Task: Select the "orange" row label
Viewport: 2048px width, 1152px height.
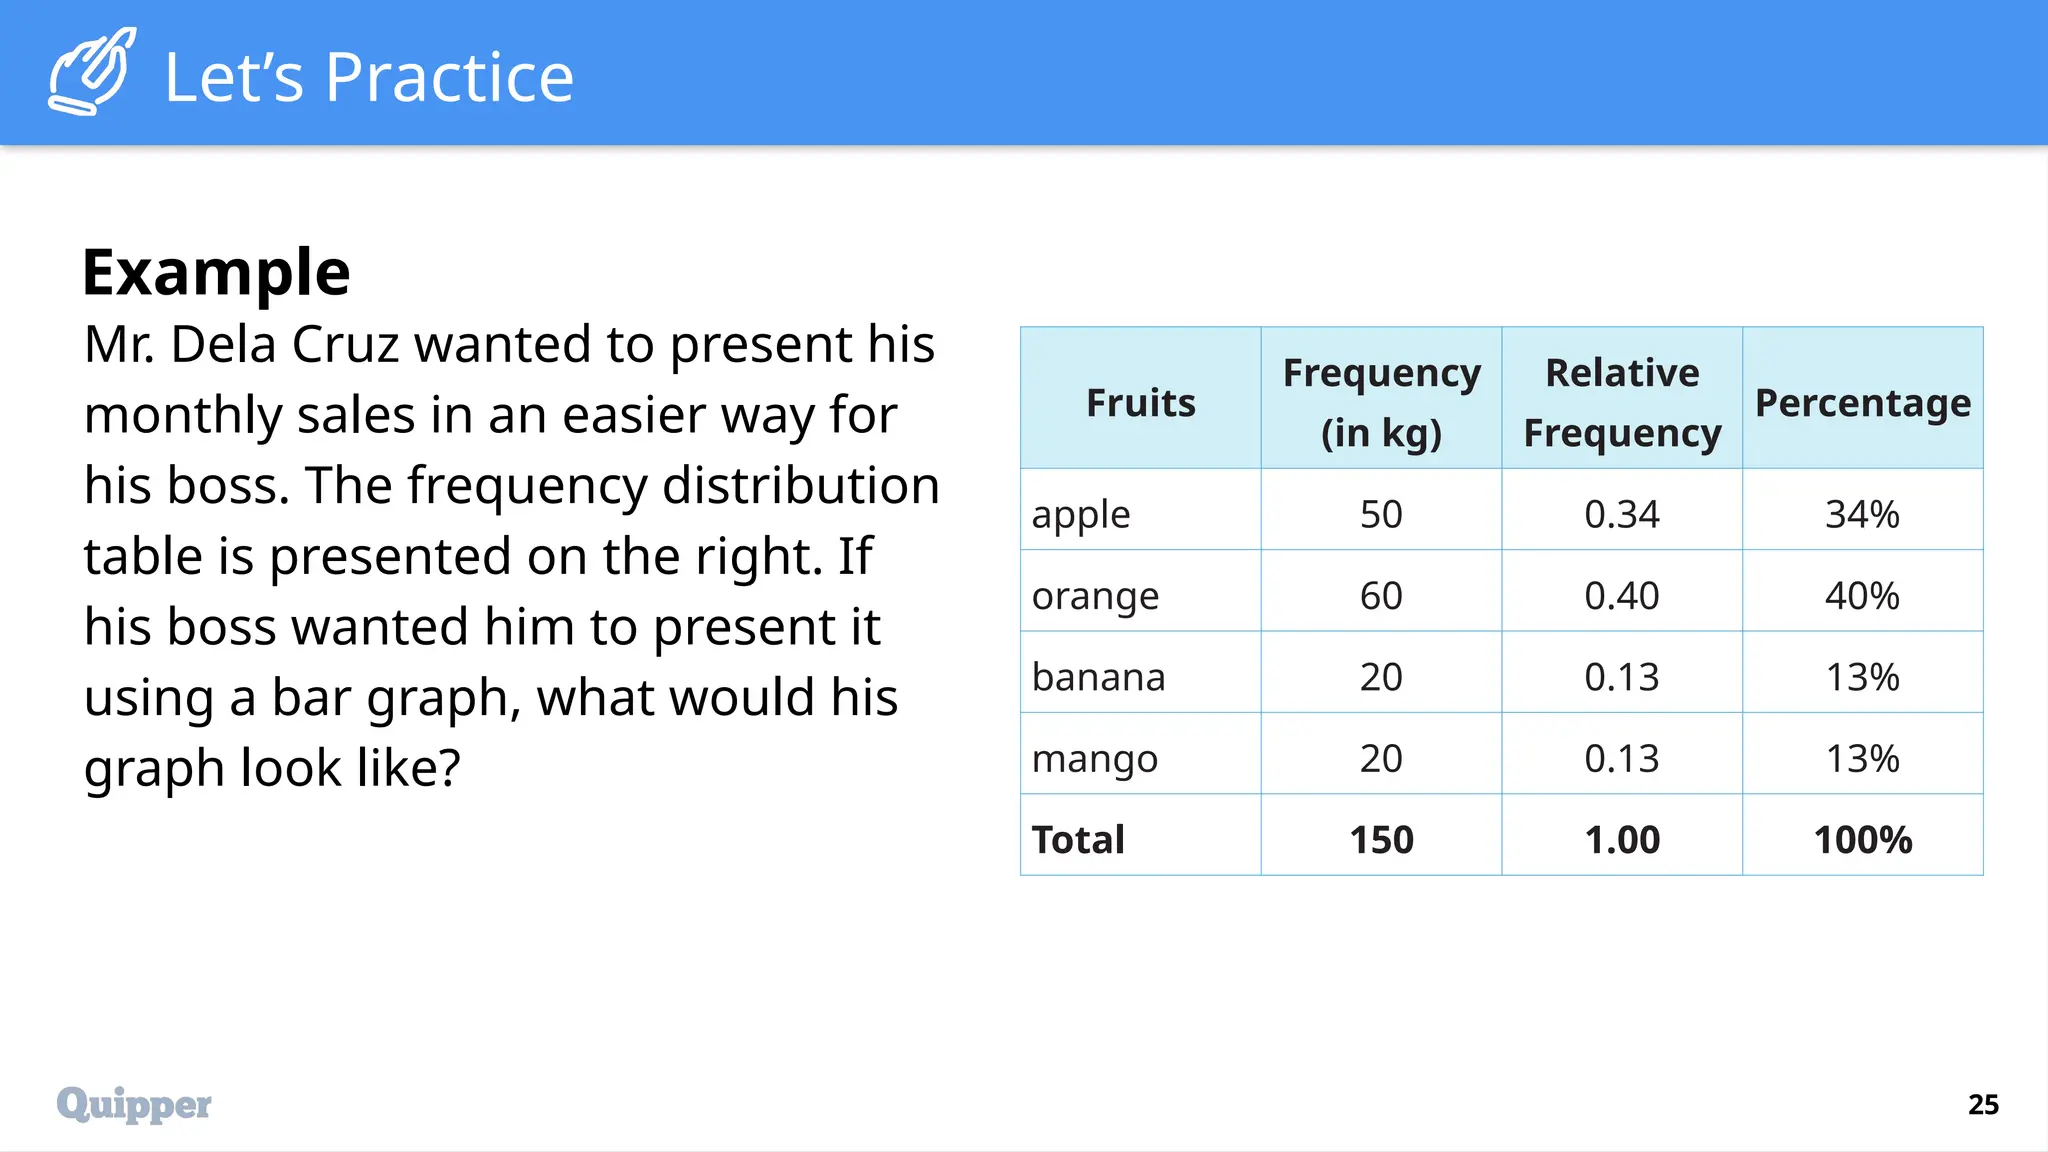Action: click(x=1095, y=596)
